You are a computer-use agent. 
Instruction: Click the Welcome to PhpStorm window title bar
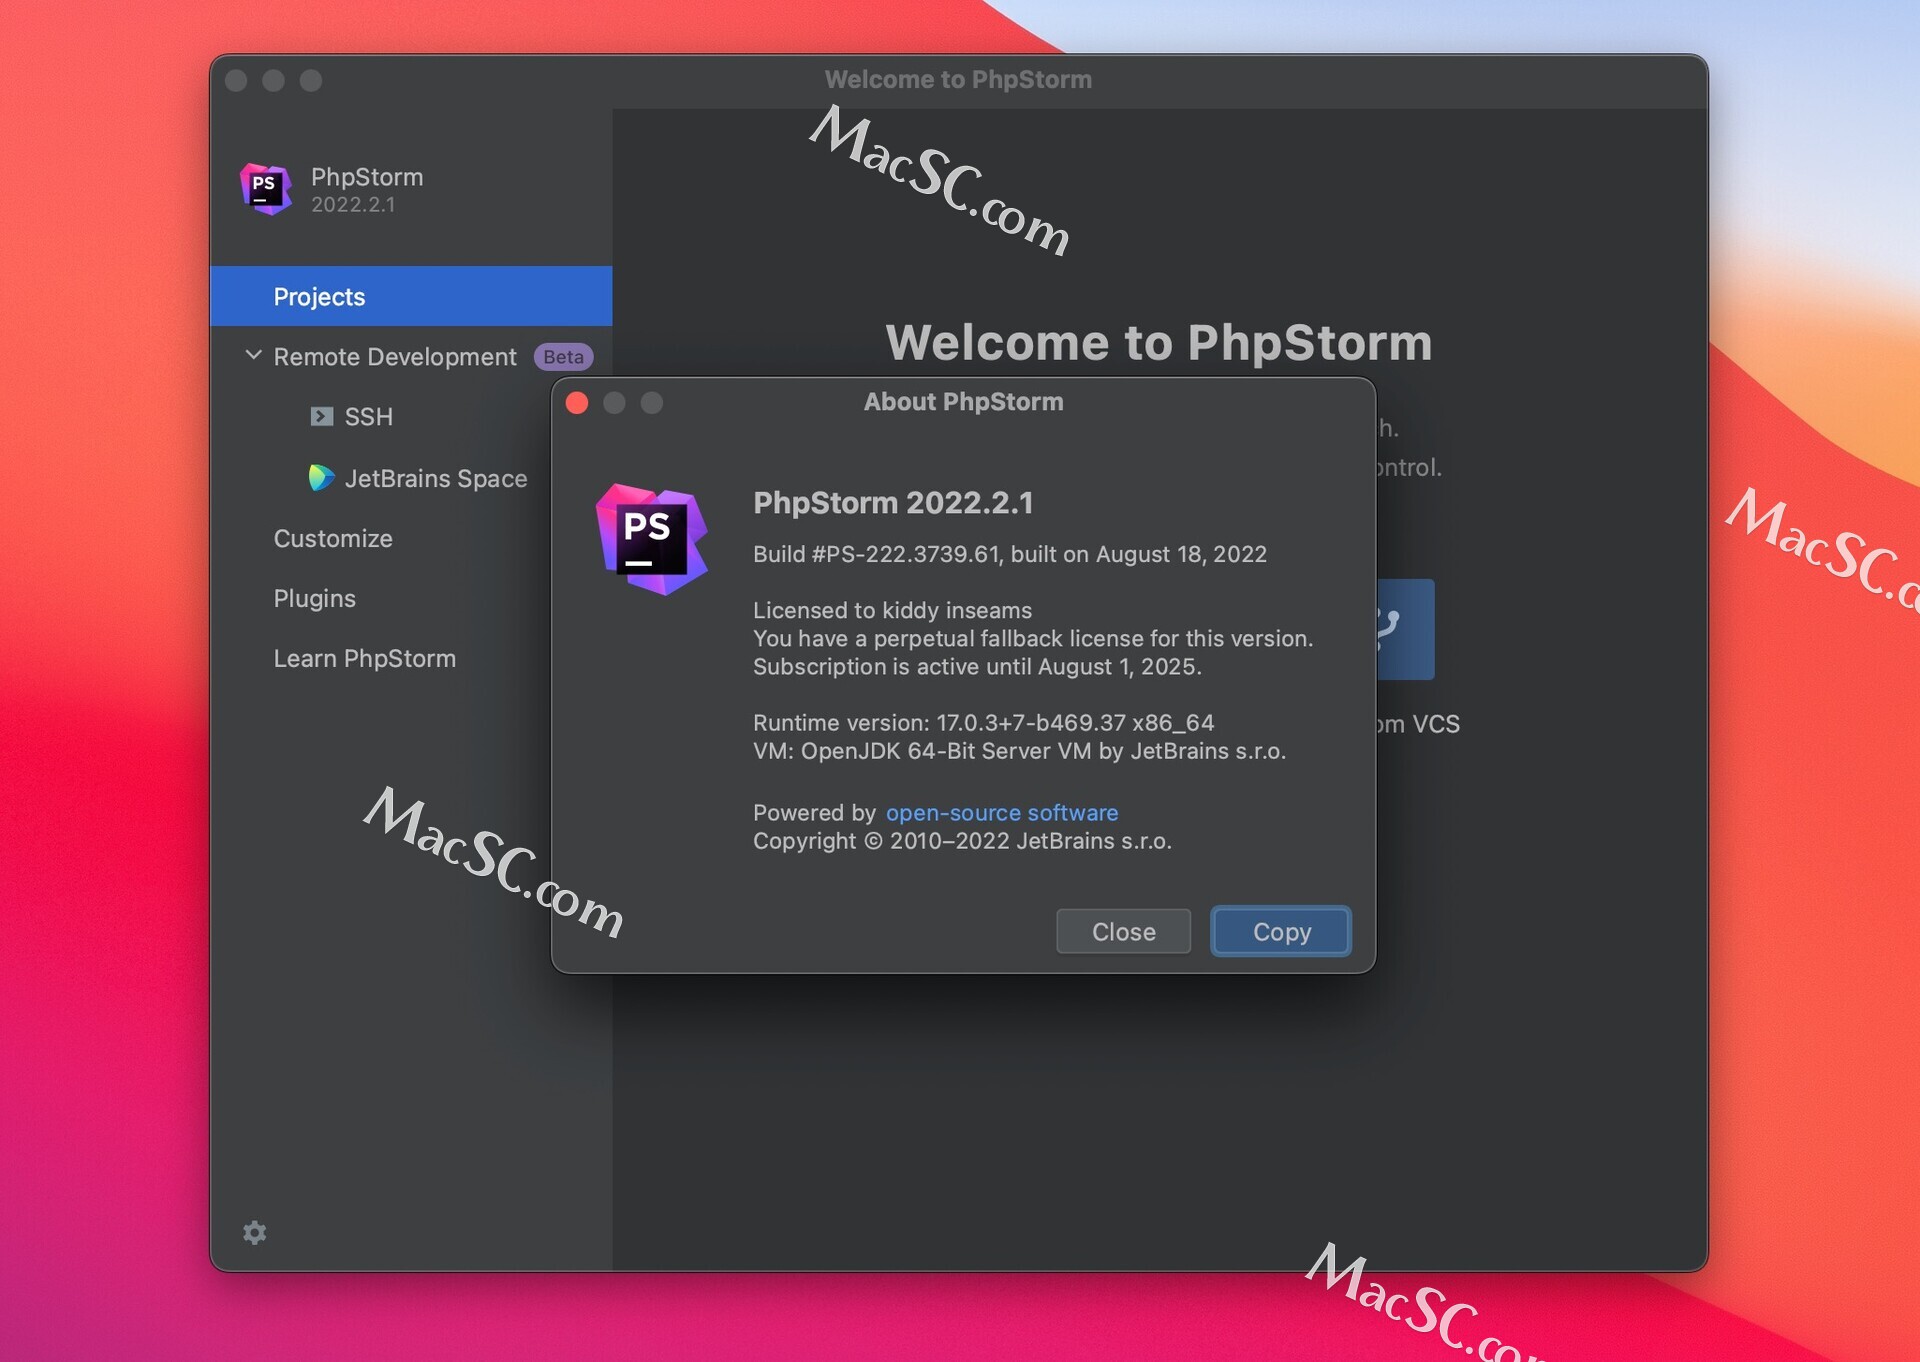coord(958,80)
